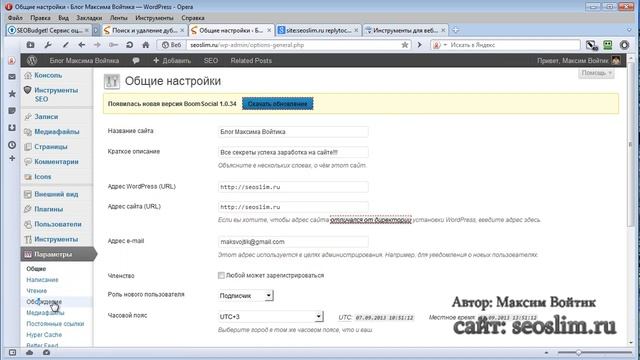Open the 'Файл' menu
The height and width of the screenshot is (360, 640).
pos(15,18)
